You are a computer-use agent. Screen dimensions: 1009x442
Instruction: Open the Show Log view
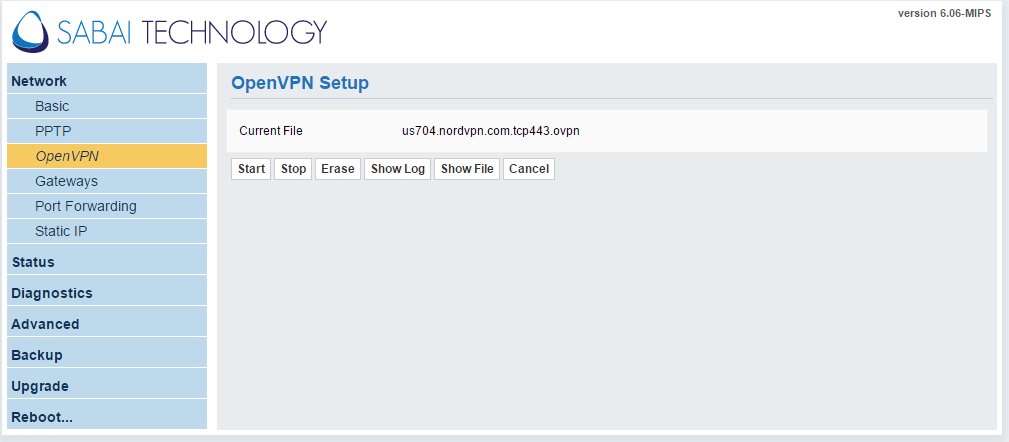coord(397,169)
